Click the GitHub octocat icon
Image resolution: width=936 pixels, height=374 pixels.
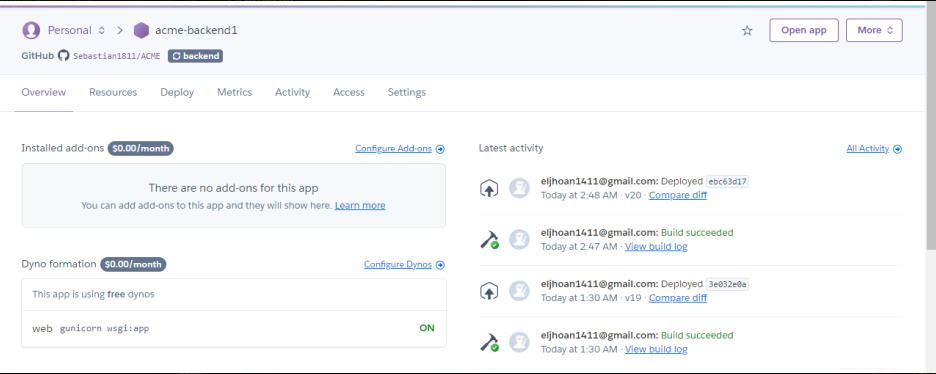pyautogui.click(x=63, y=56)
